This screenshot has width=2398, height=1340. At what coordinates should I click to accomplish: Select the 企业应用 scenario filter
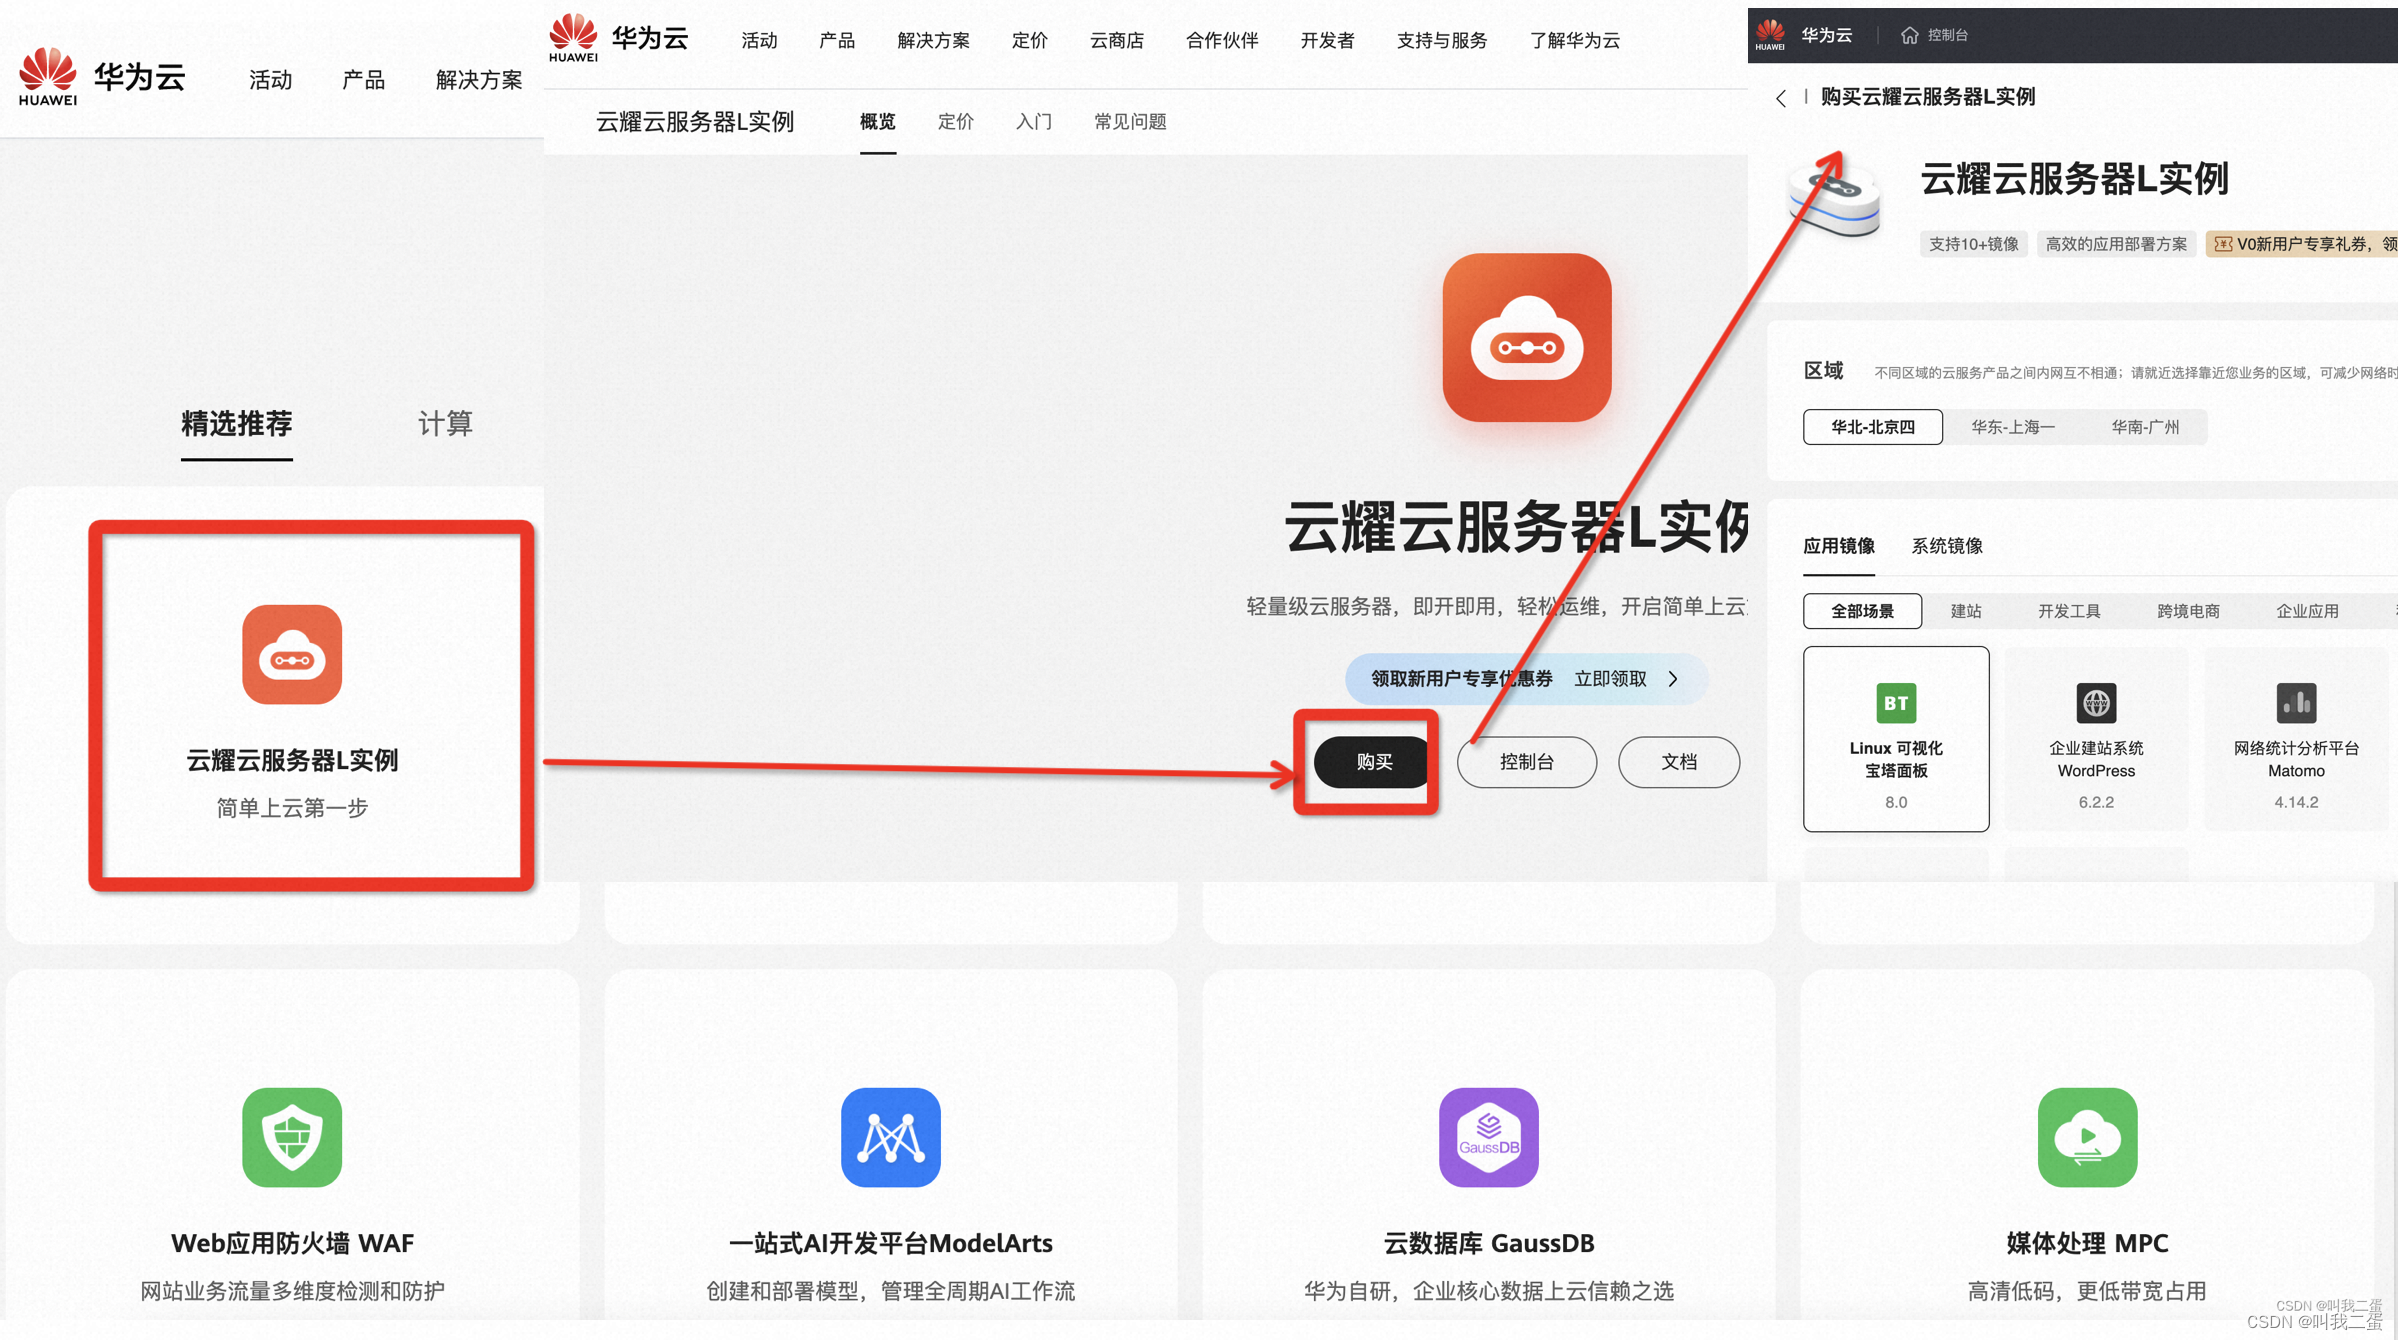click(2307, 611)
